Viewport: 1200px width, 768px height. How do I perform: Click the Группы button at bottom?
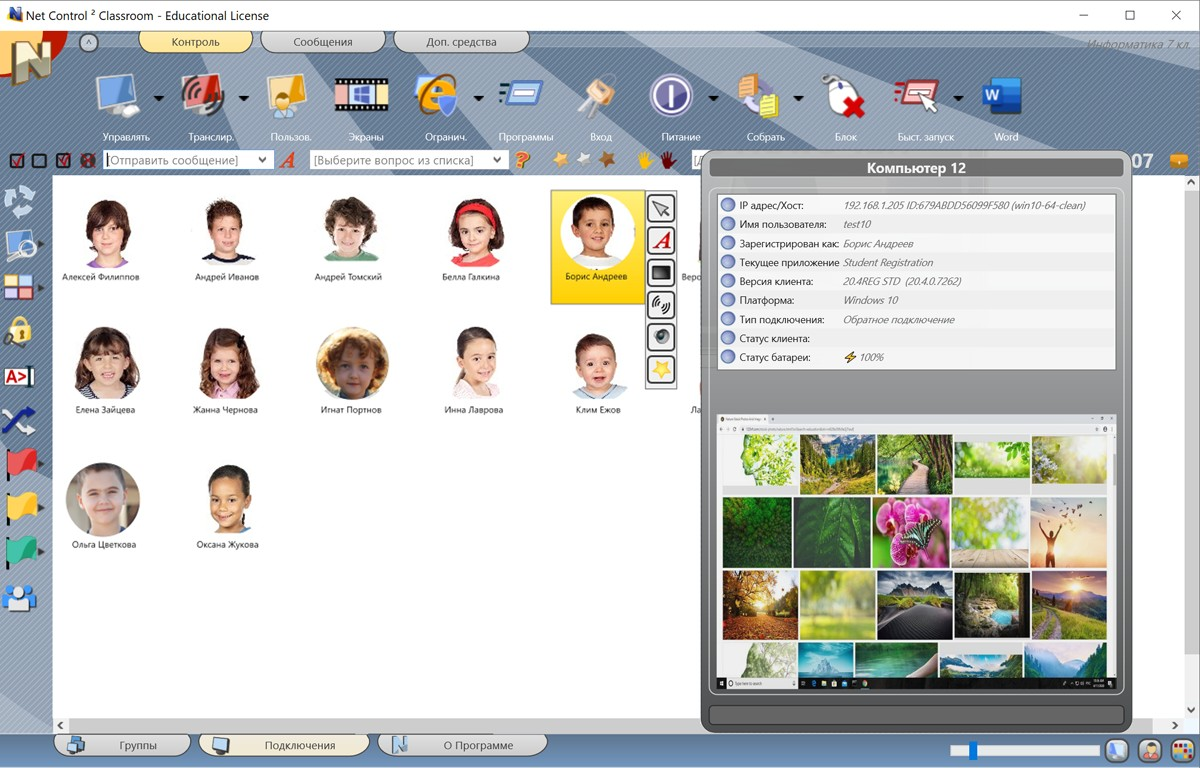[123, 745]
